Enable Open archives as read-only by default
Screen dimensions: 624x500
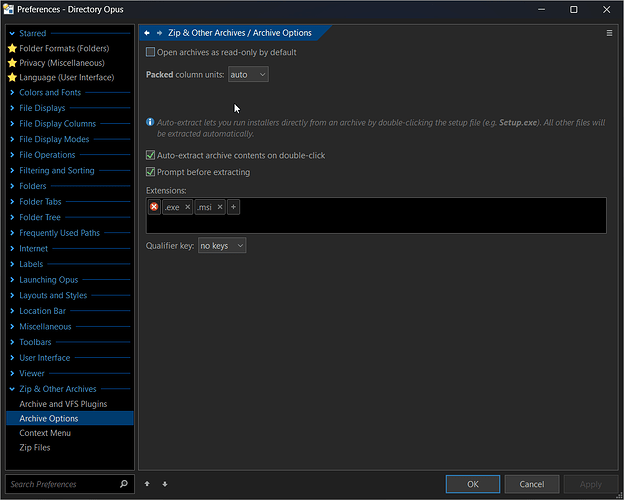[x=150, y=52]
